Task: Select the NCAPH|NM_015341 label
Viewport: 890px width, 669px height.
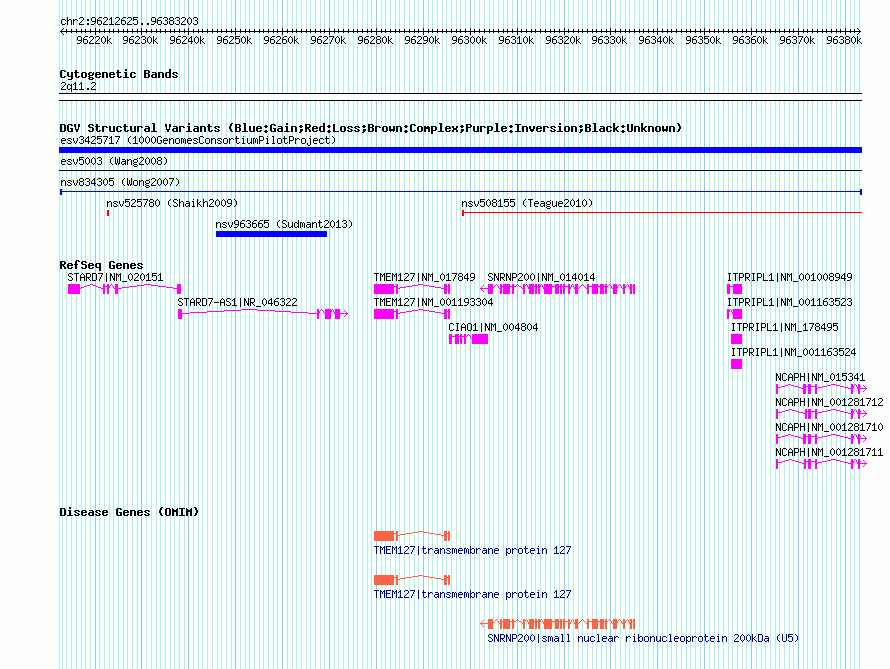Action: pos(820,377)
